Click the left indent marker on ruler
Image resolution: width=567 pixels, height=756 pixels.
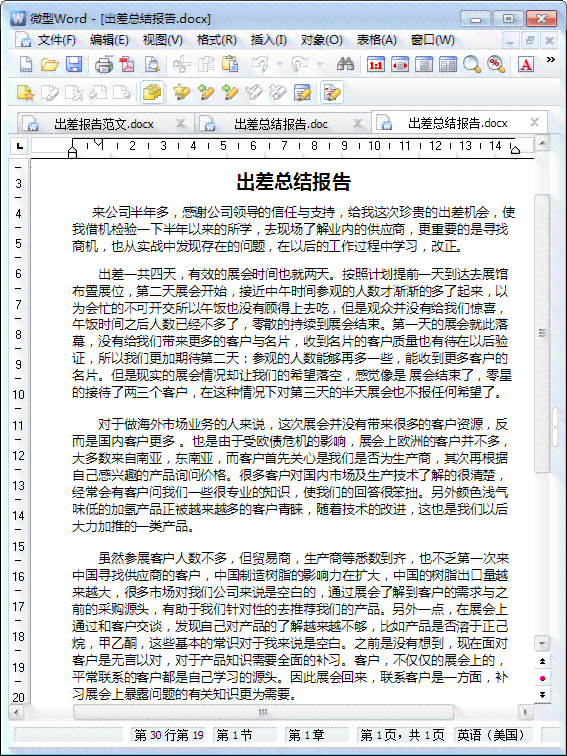click(x=72, y=152)
